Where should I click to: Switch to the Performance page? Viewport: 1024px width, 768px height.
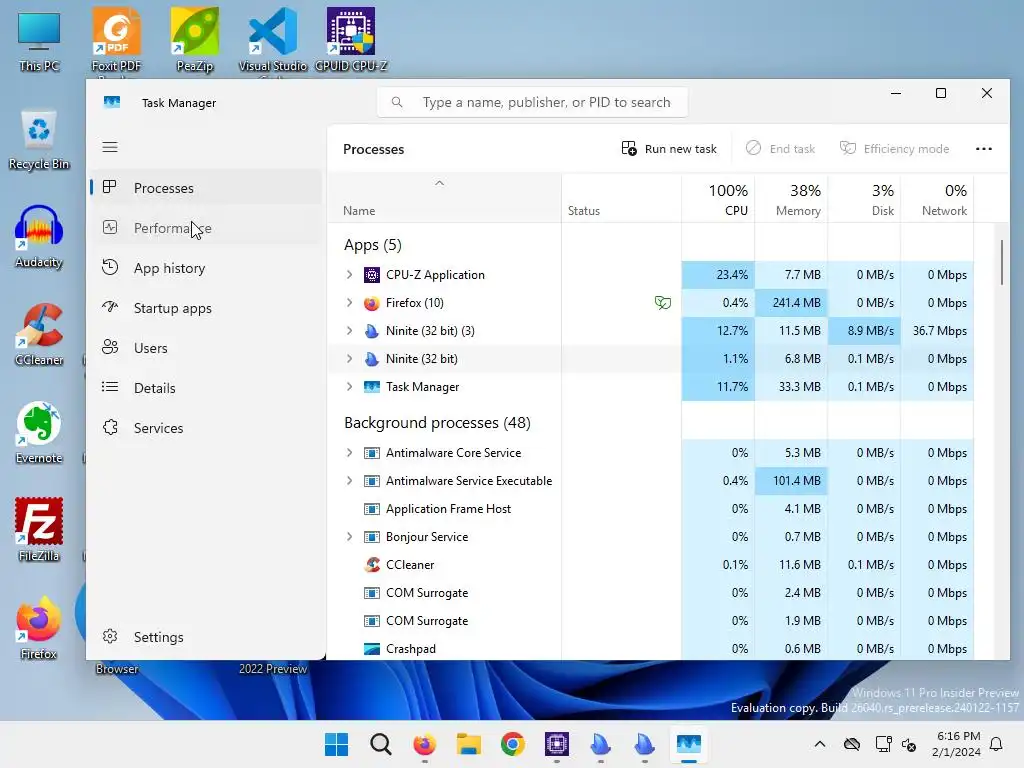tap(206, 228)
